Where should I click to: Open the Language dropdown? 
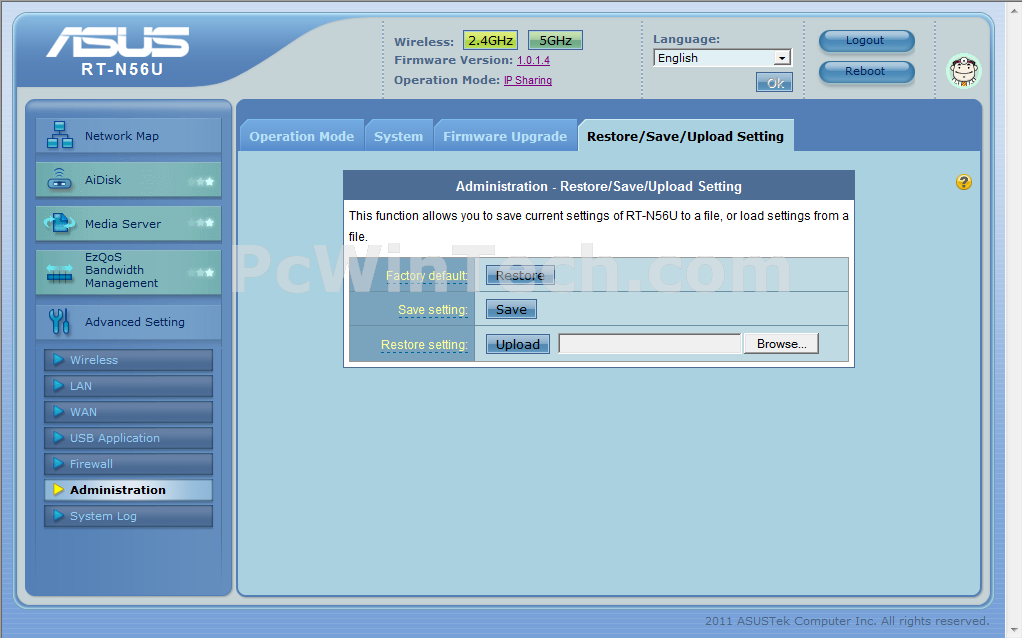coord(722,58)
